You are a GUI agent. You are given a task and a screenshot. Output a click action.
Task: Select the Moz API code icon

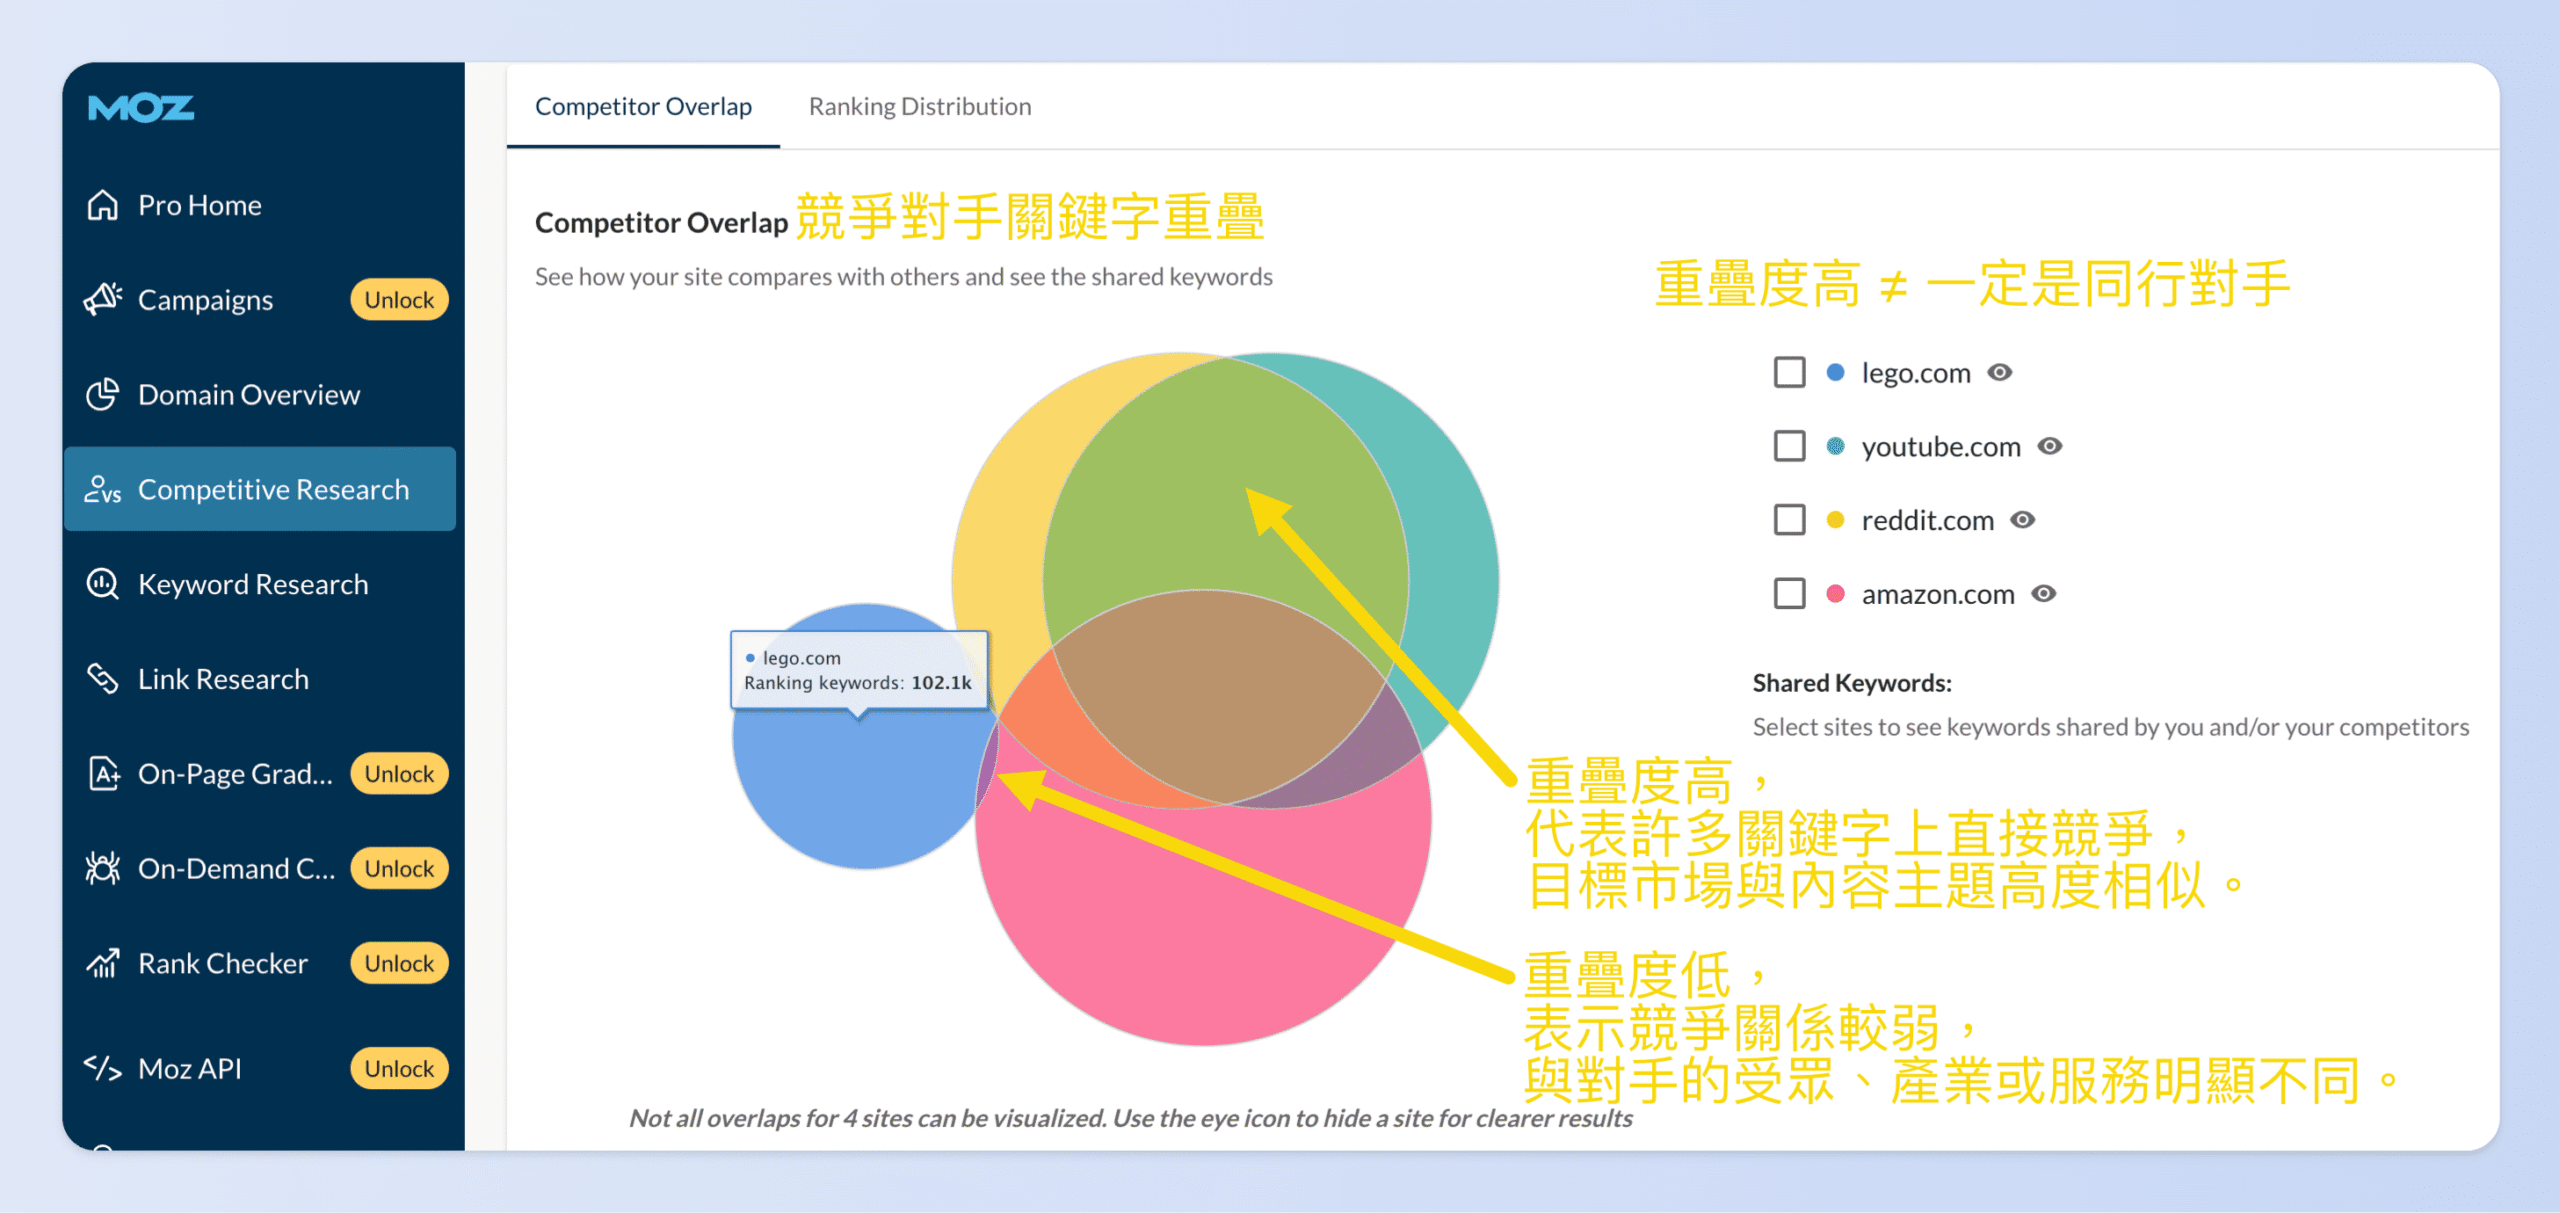pyautogui.click(x=104, y=1067)
